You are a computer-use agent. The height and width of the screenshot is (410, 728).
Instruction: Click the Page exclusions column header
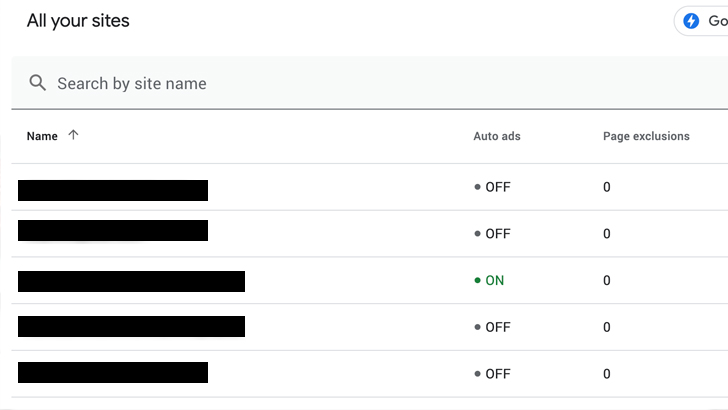646,136
